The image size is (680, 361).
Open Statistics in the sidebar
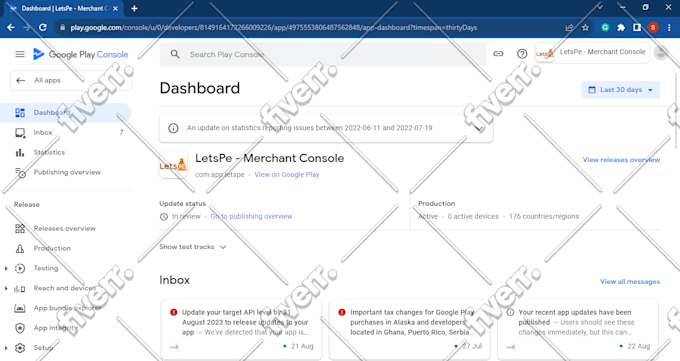[x=65, y=152]
